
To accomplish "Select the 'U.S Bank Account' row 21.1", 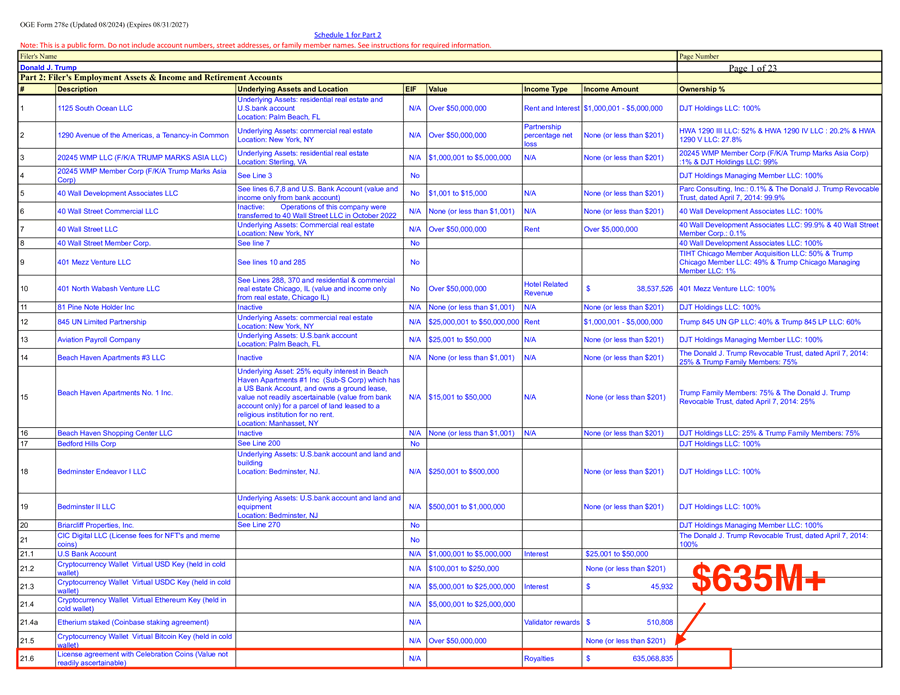I will pos(87,554).
